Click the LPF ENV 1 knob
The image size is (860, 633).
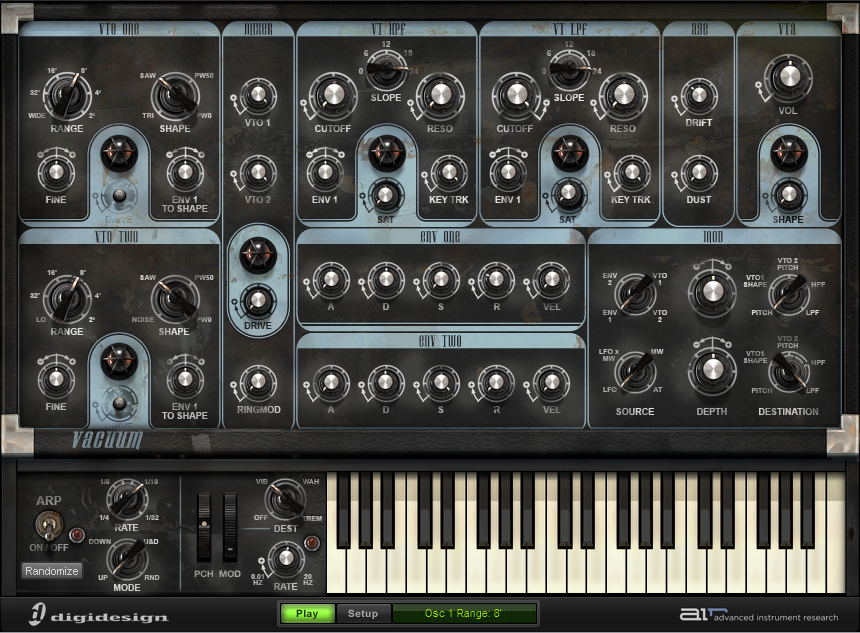(x=508, y=172)
